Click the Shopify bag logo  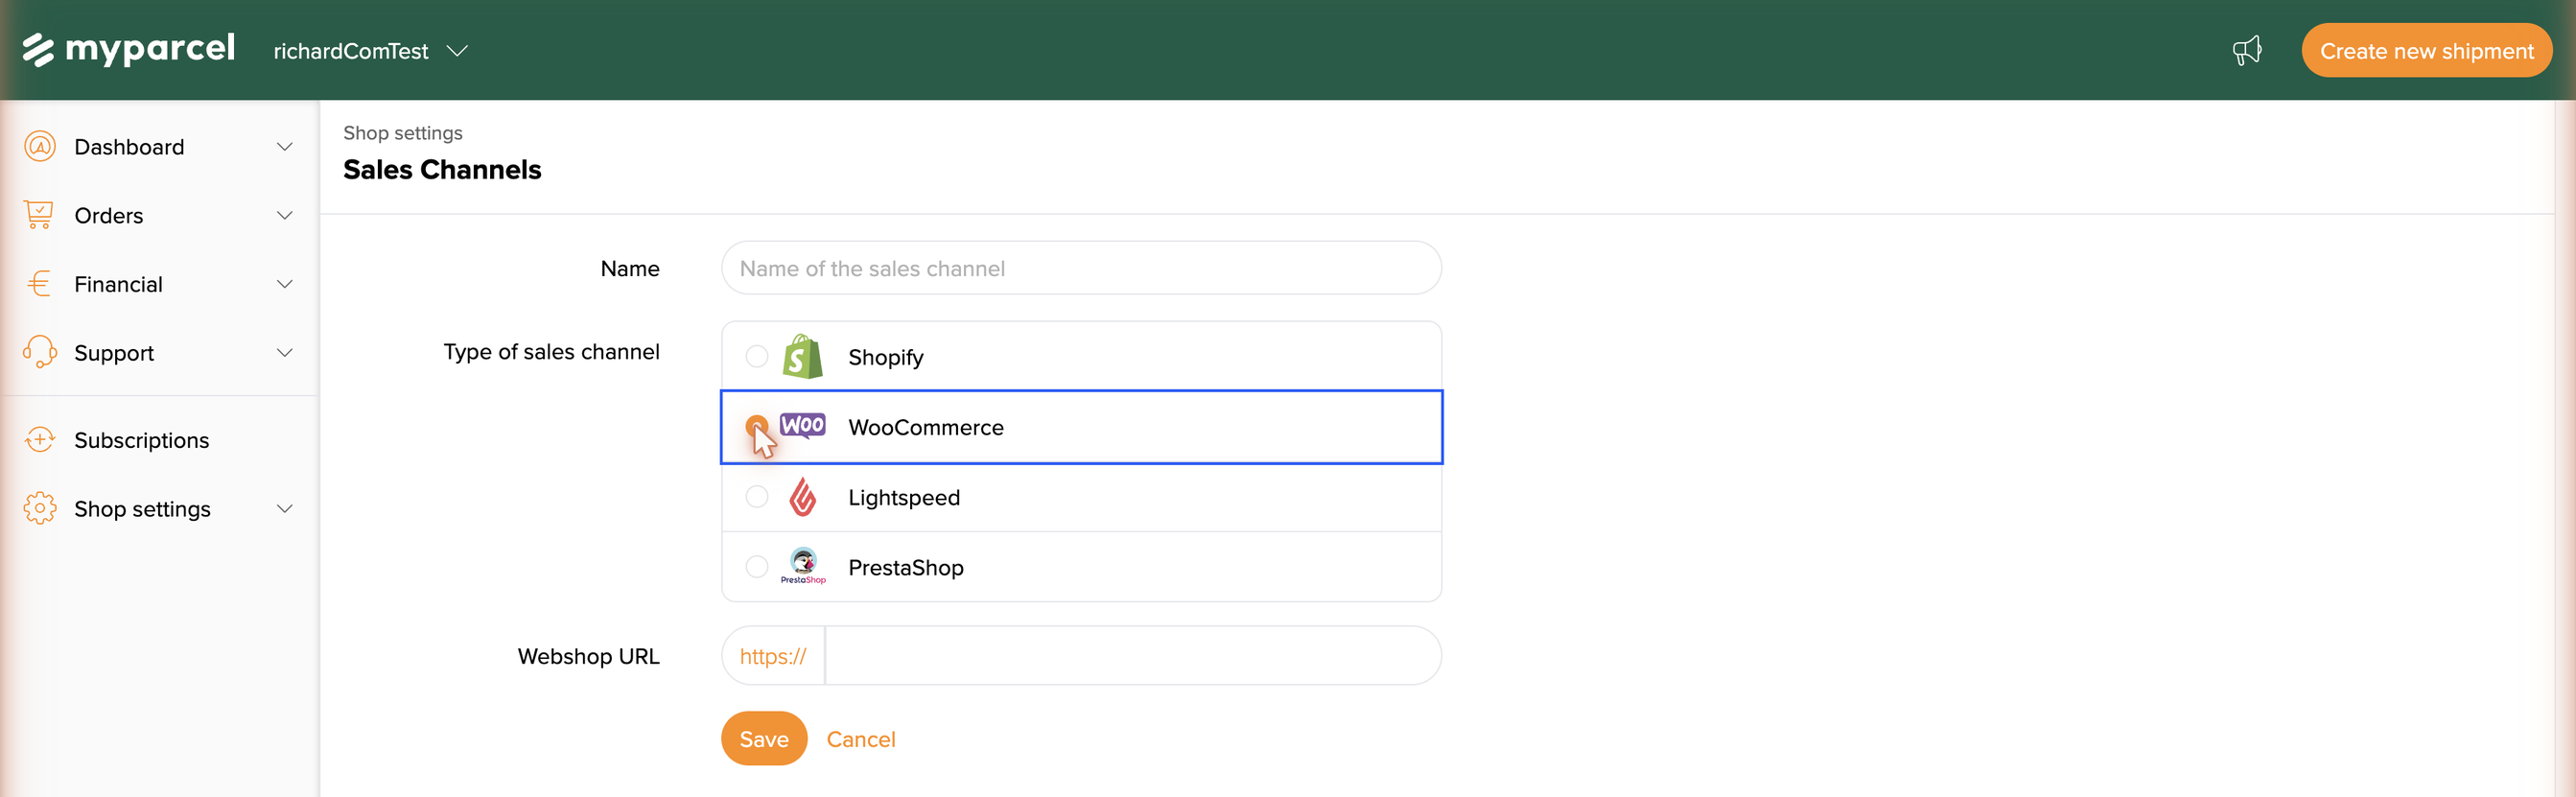(x=803, y=356)
